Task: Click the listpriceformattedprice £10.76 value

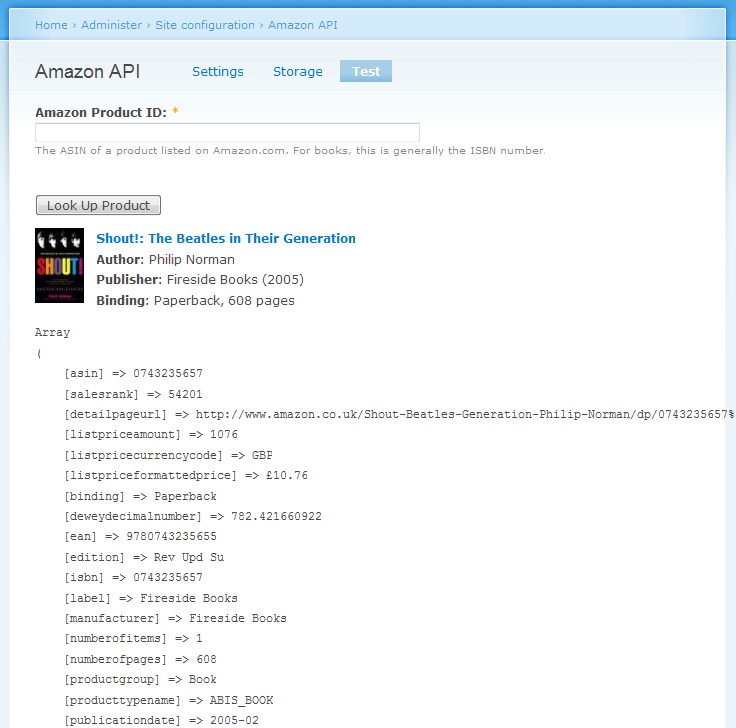Action: pyautogui.click(x=287, y=475)
